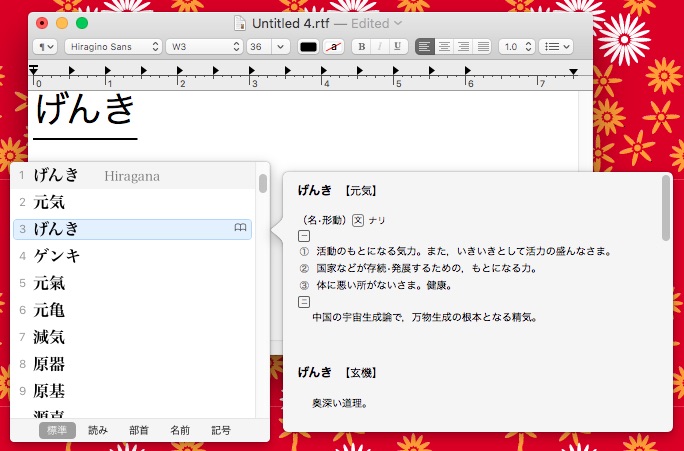684x451 pixels.
Task: Justify the text
Action: 483,47
